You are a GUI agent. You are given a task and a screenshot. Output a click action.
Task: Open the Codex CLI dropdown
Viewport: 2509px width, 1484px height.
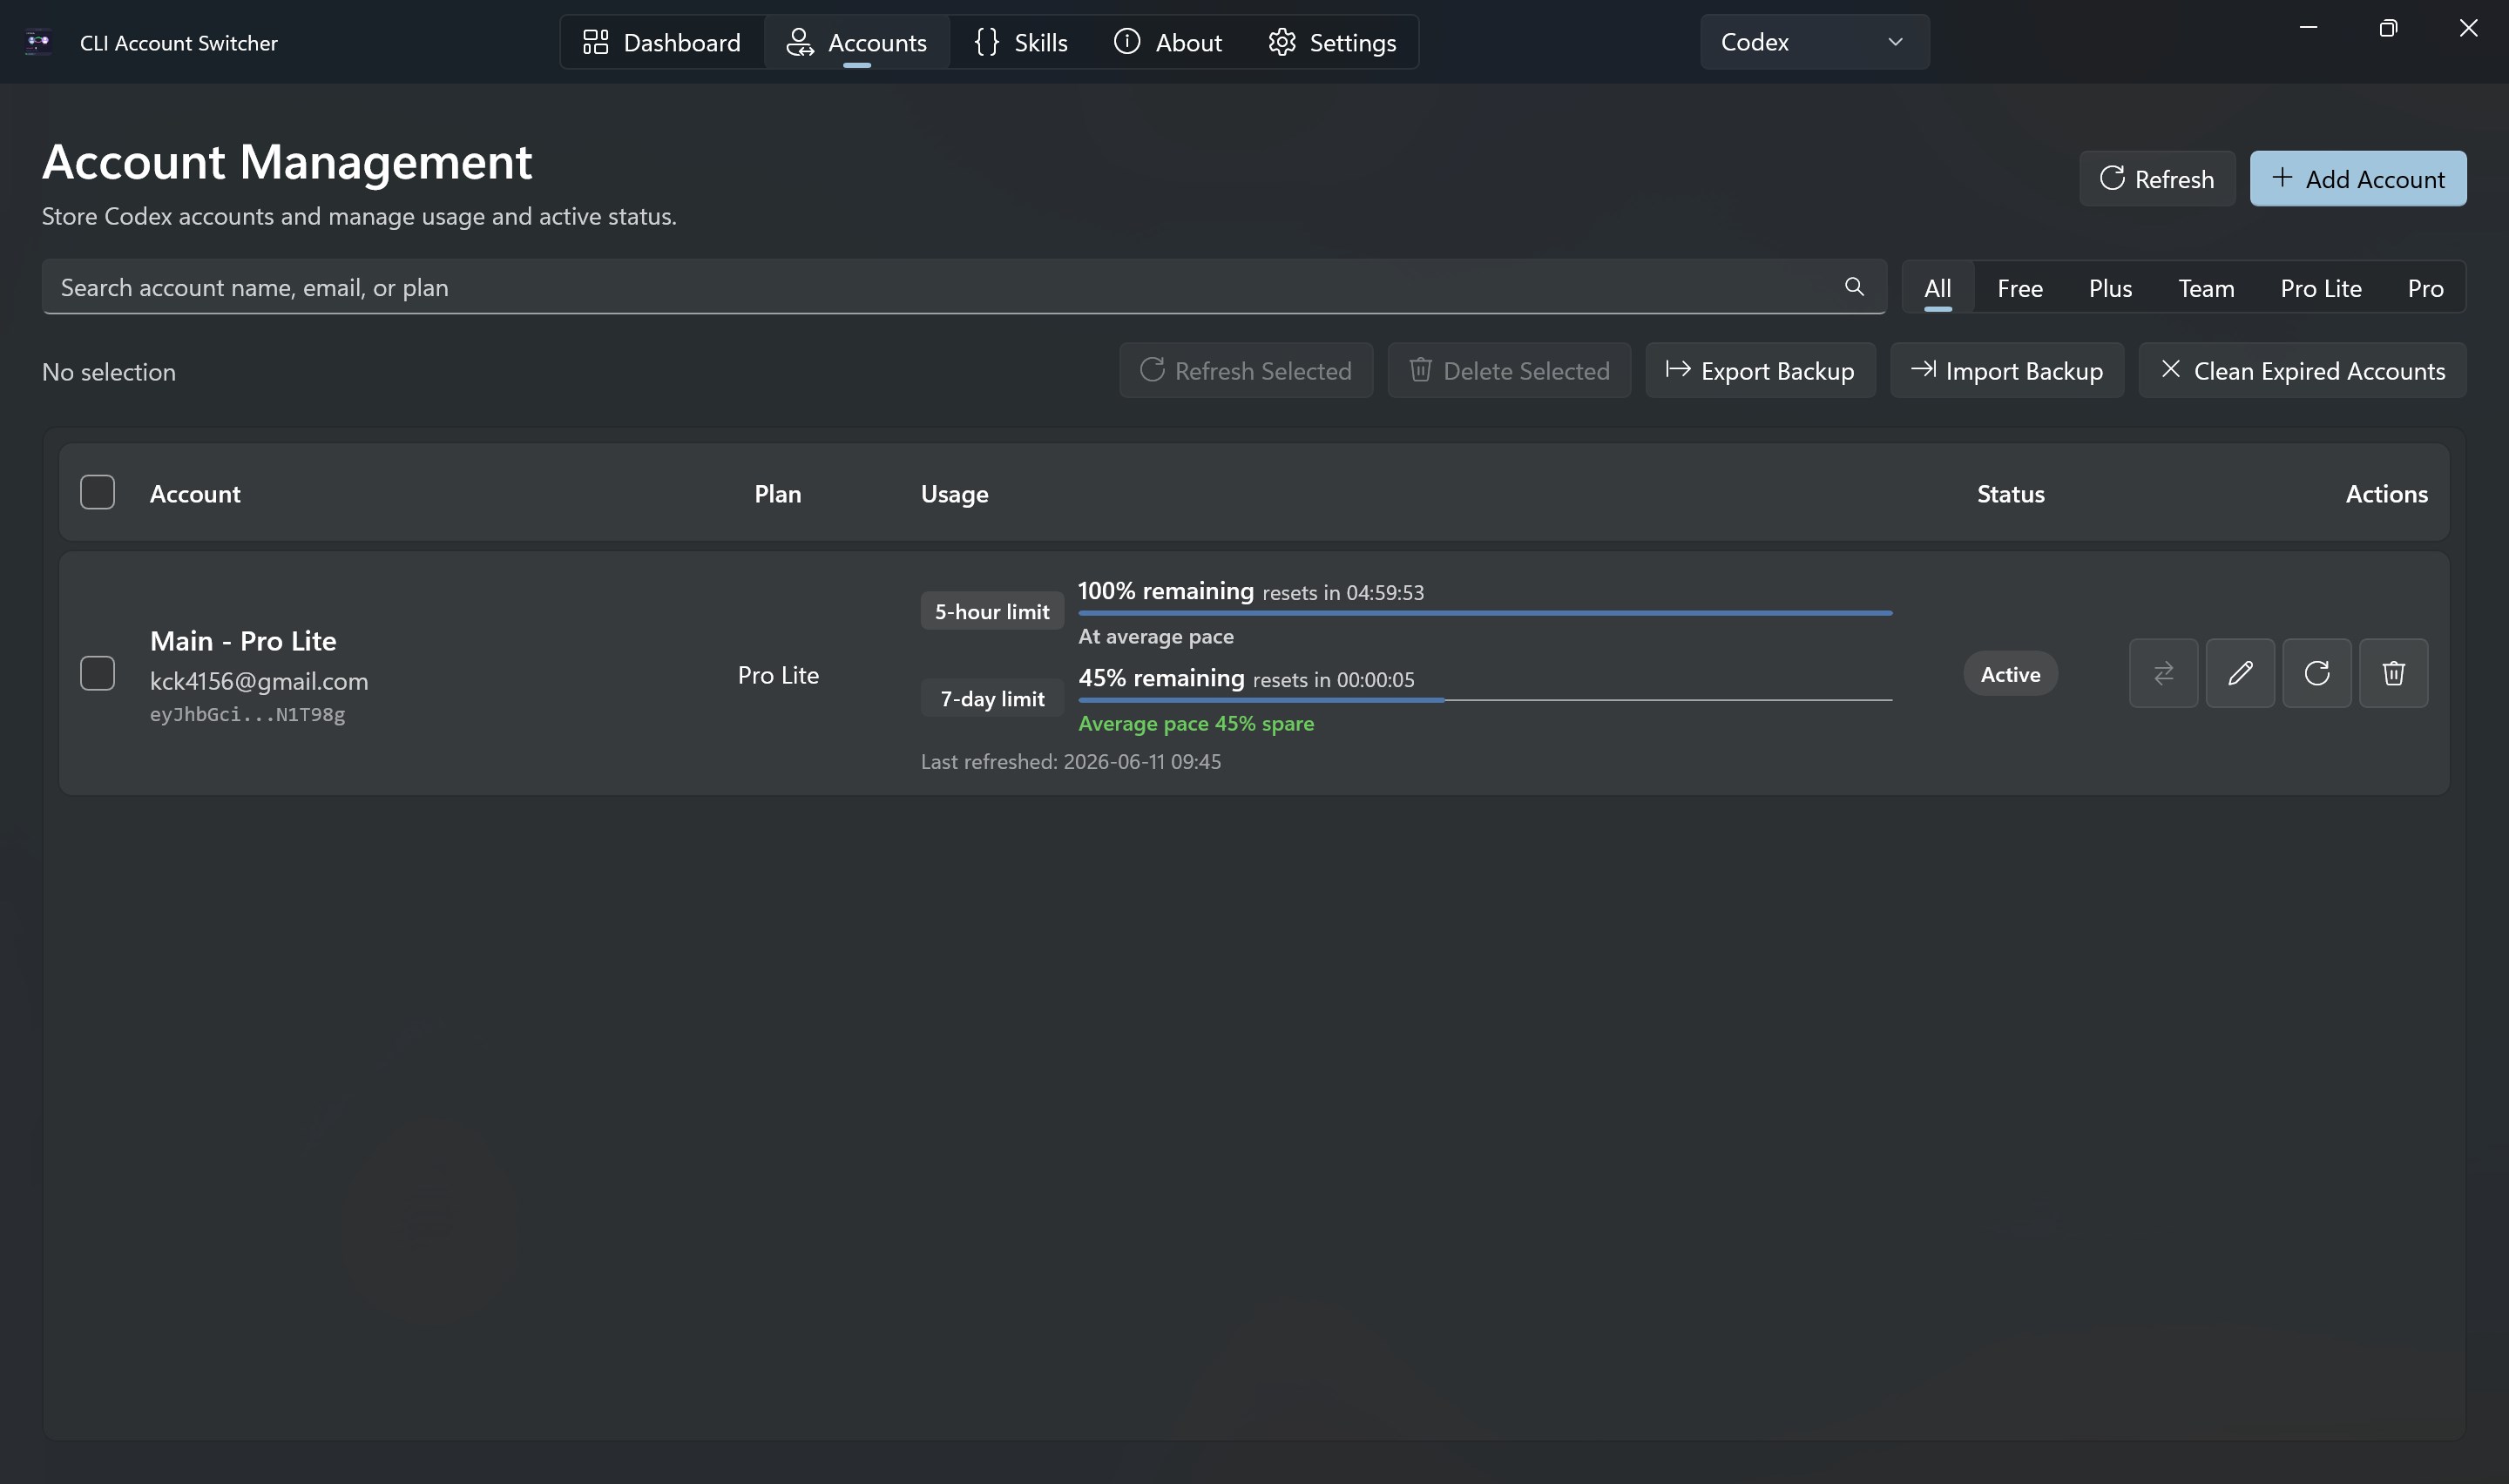1814,42
